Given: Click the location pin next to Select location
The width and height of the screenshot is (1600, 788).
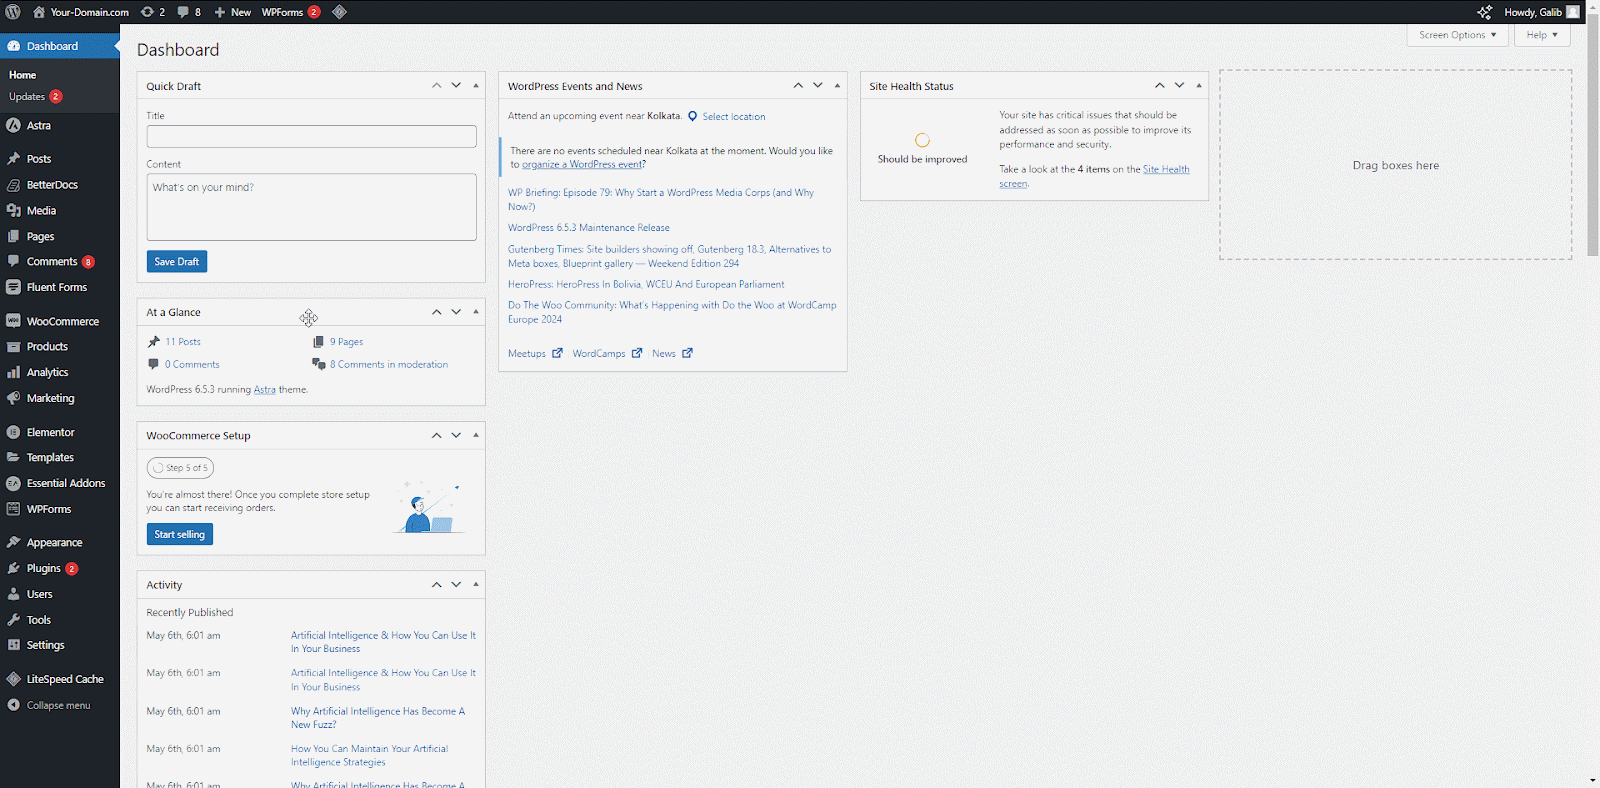Looking at the screenshot, I should 692,117.
